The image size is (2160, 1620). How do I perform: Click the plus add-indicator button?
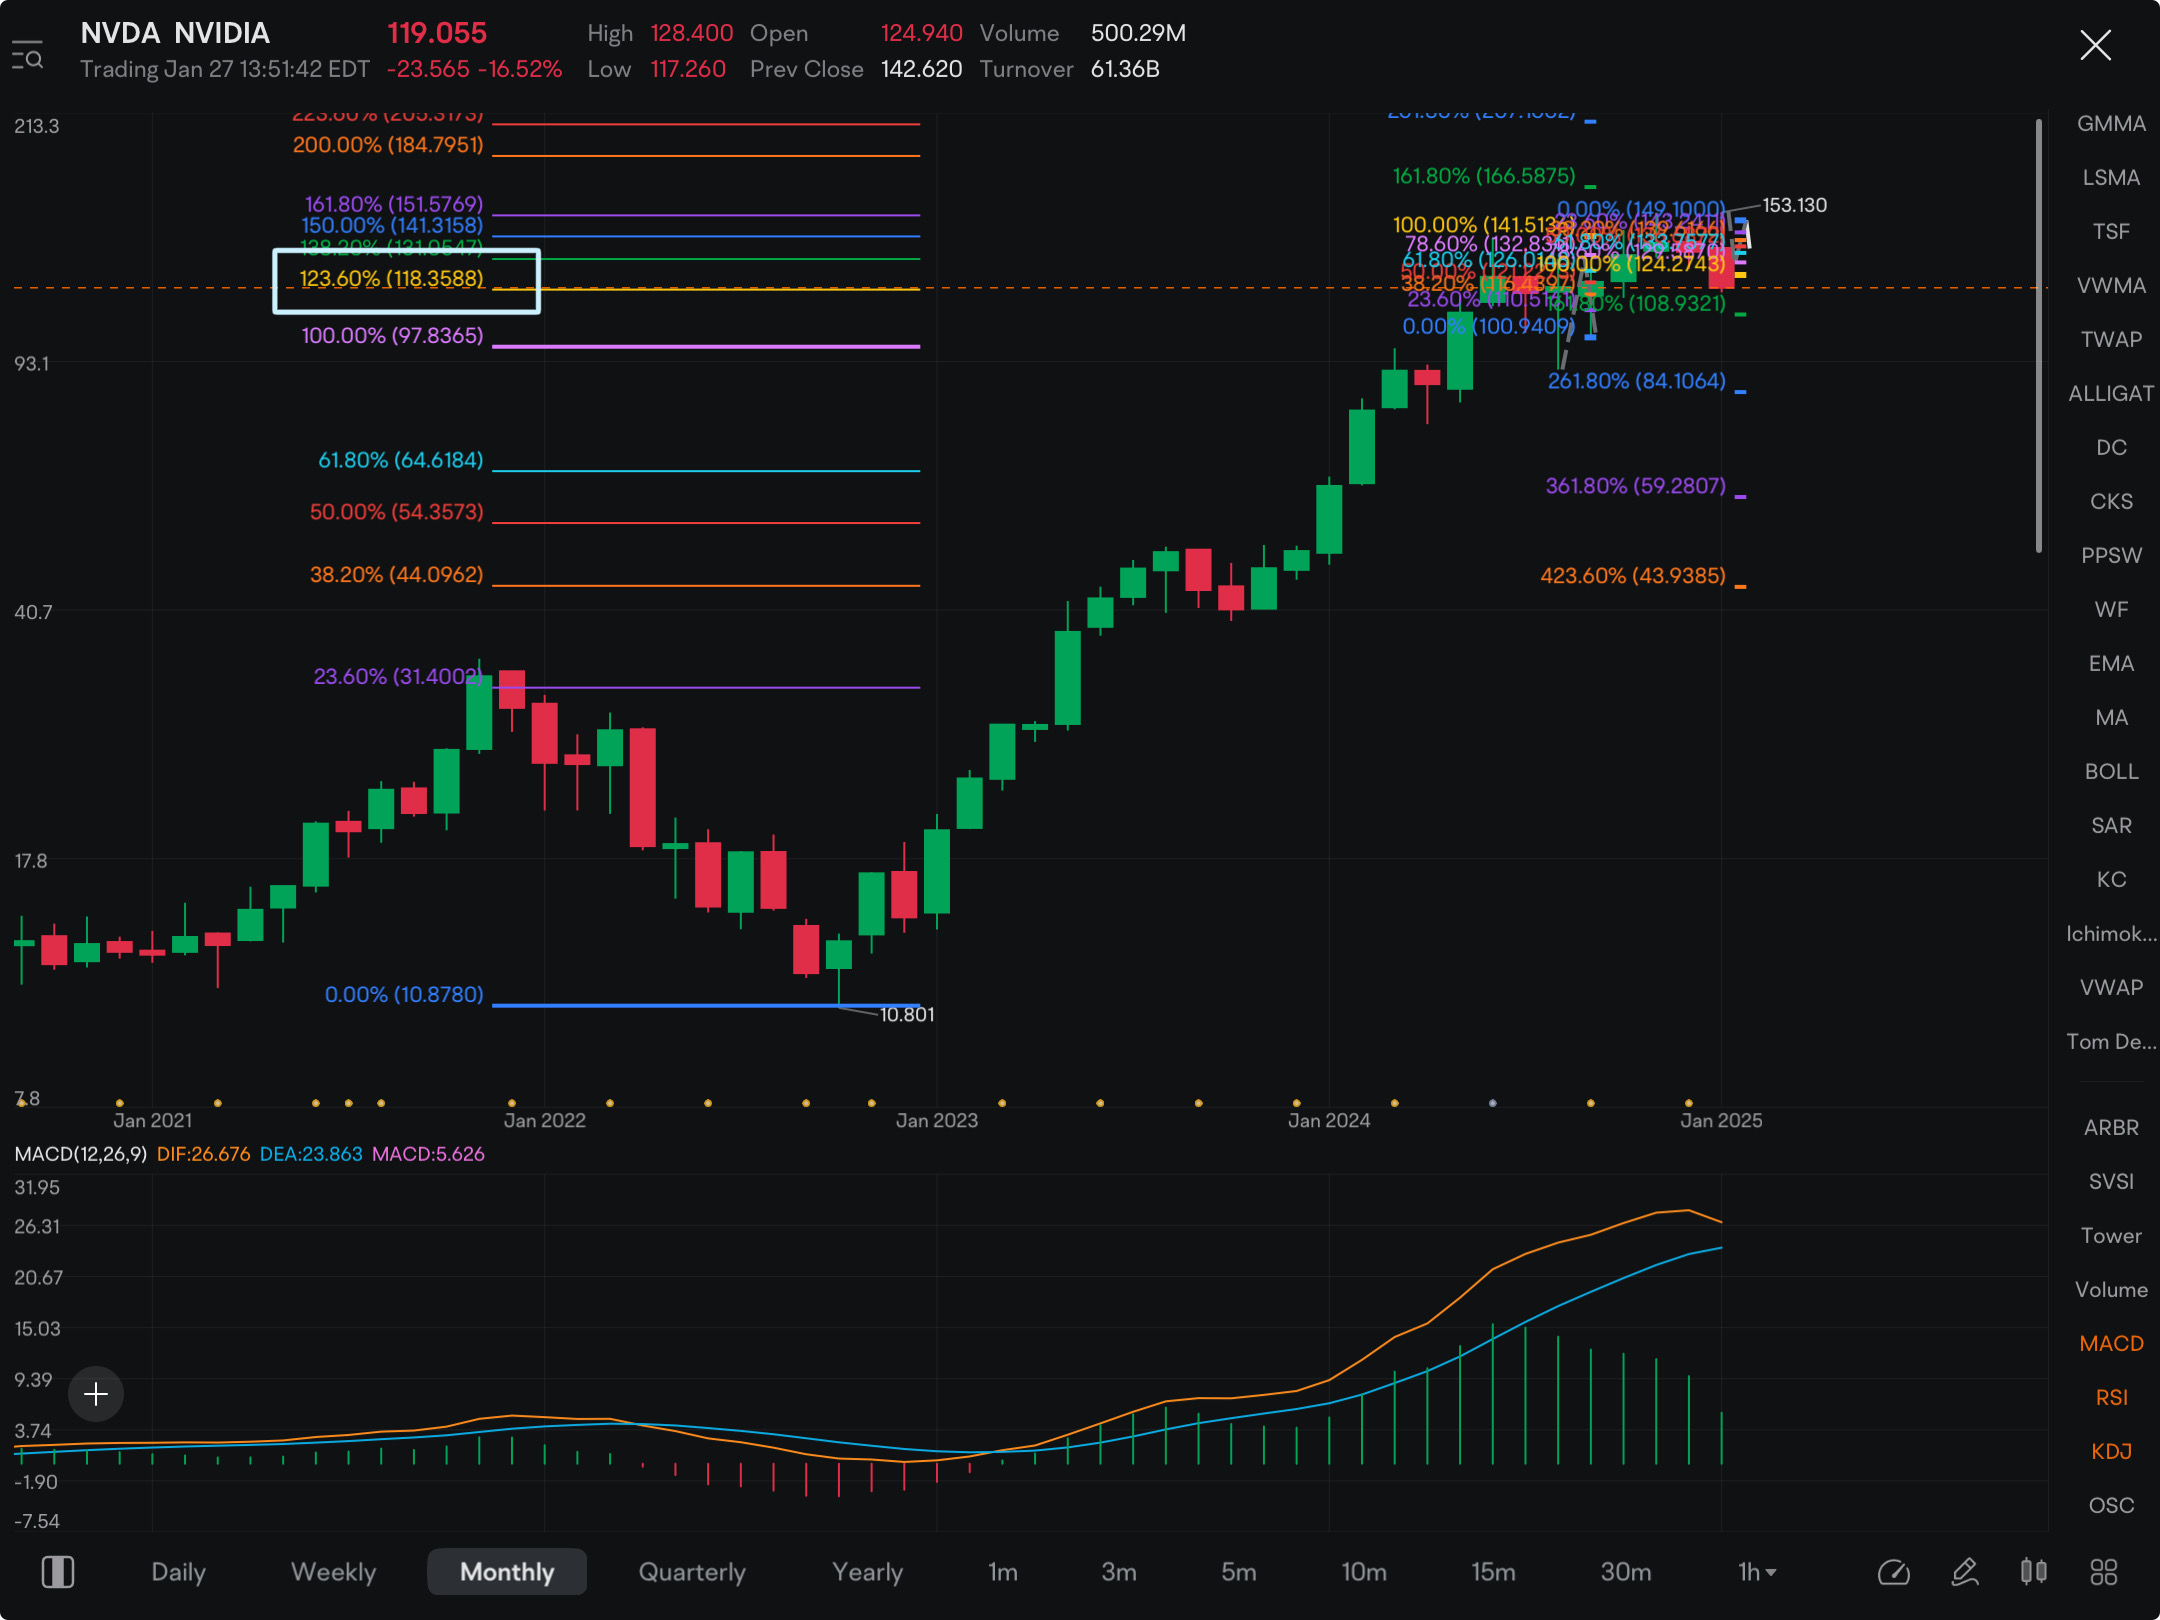pos(96,1394)
